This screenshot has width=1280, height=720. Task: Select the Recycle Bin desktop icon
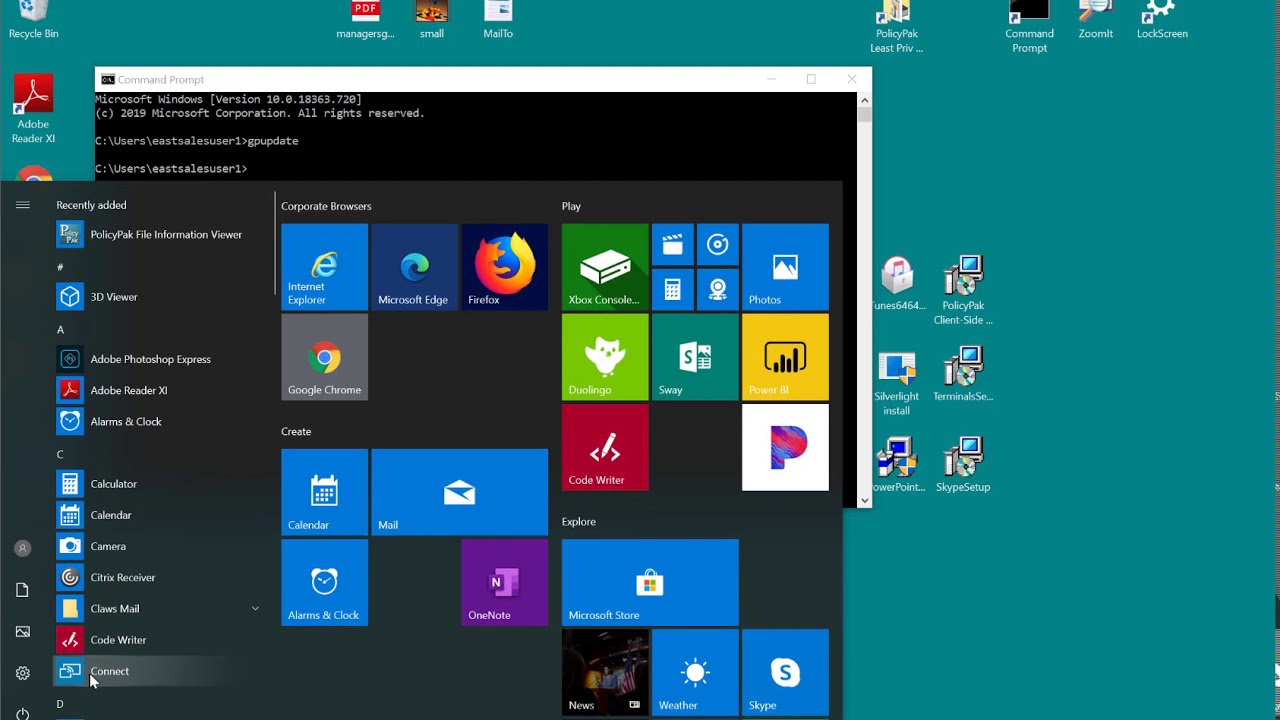pyautogui.click(x=33, y=20)
